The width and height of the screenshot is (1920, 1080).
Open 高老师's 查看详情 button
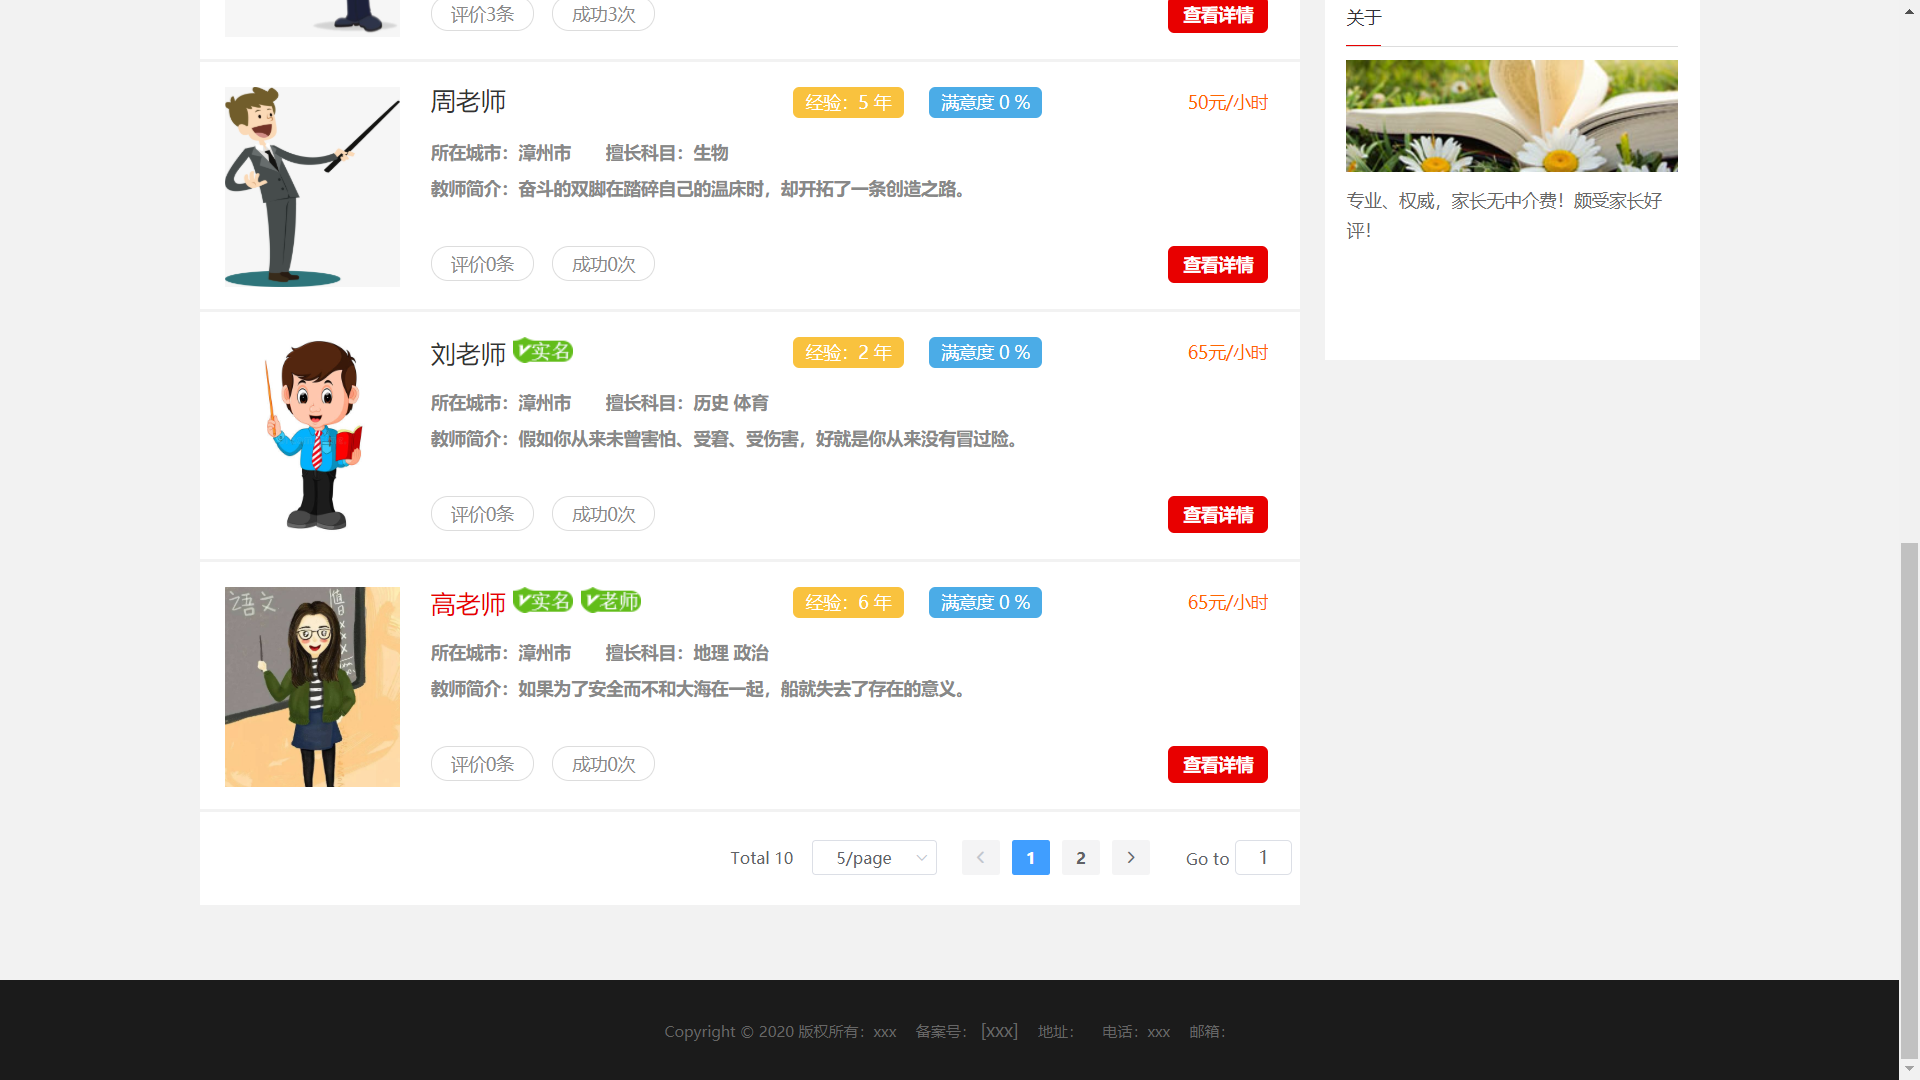pyautogui.click(x=1217, y=765)
